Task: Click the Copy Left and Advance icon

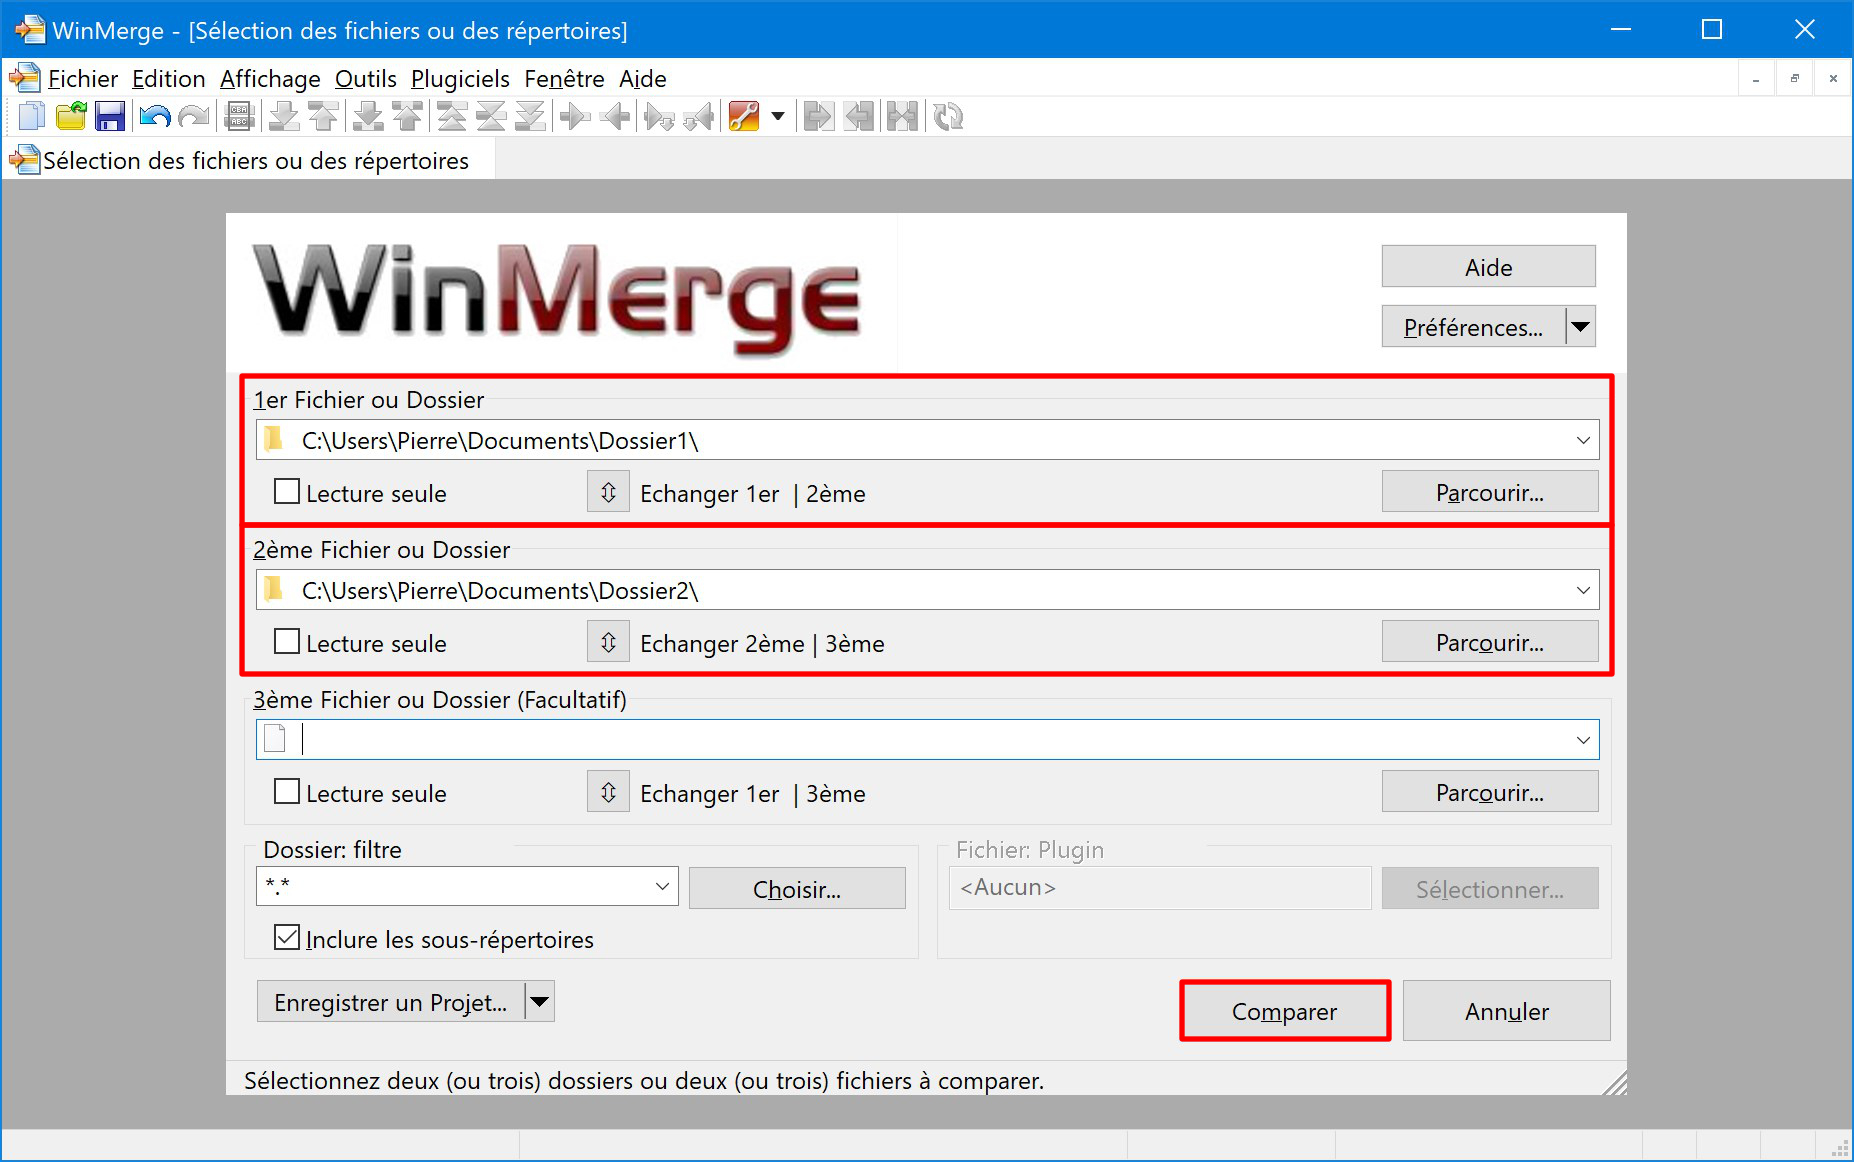Action: (x=700, y=117)
